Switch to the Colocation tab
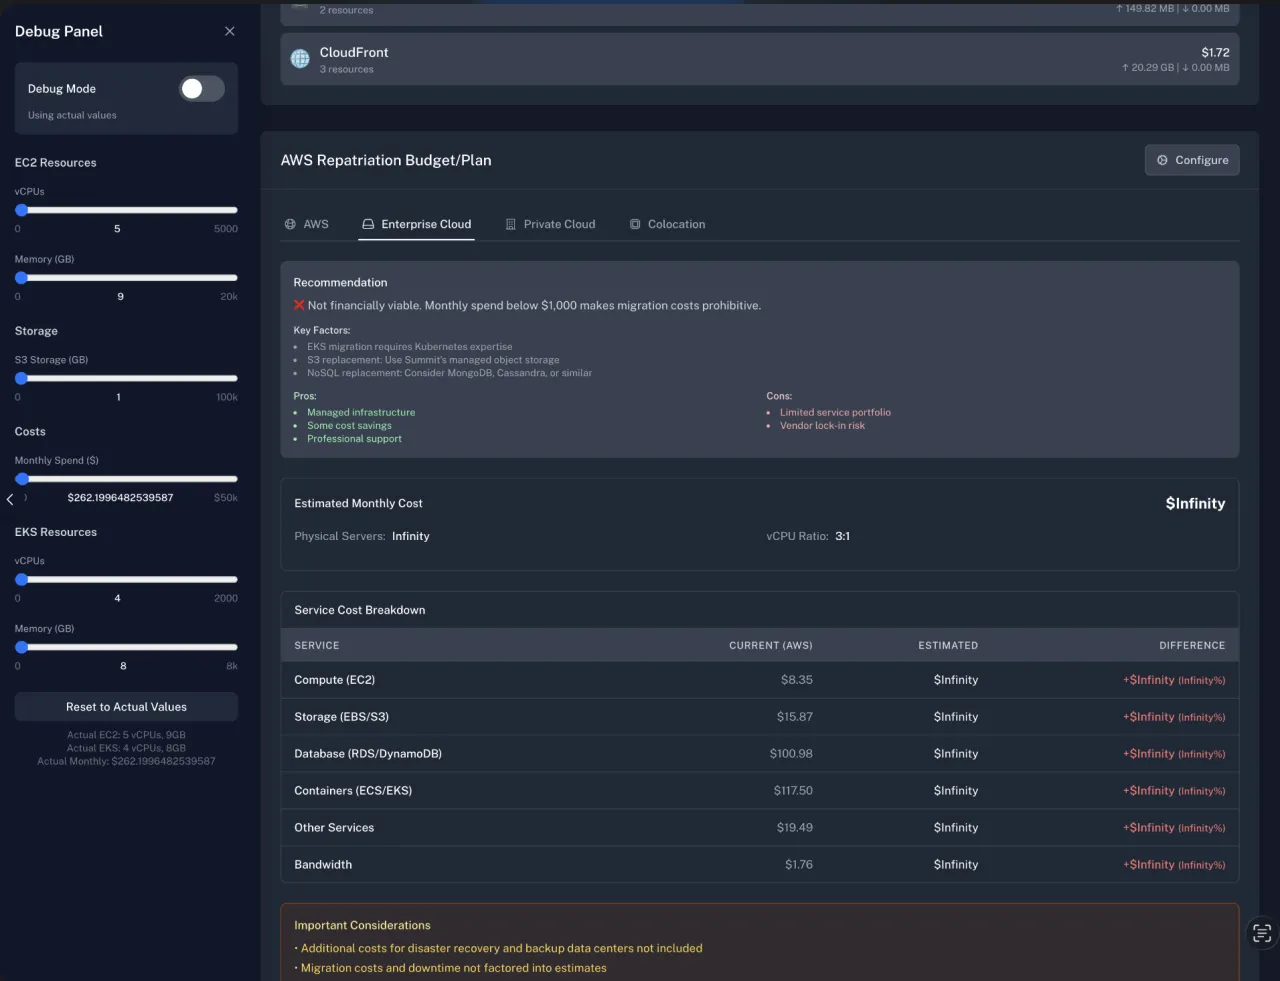 point(667,224)
